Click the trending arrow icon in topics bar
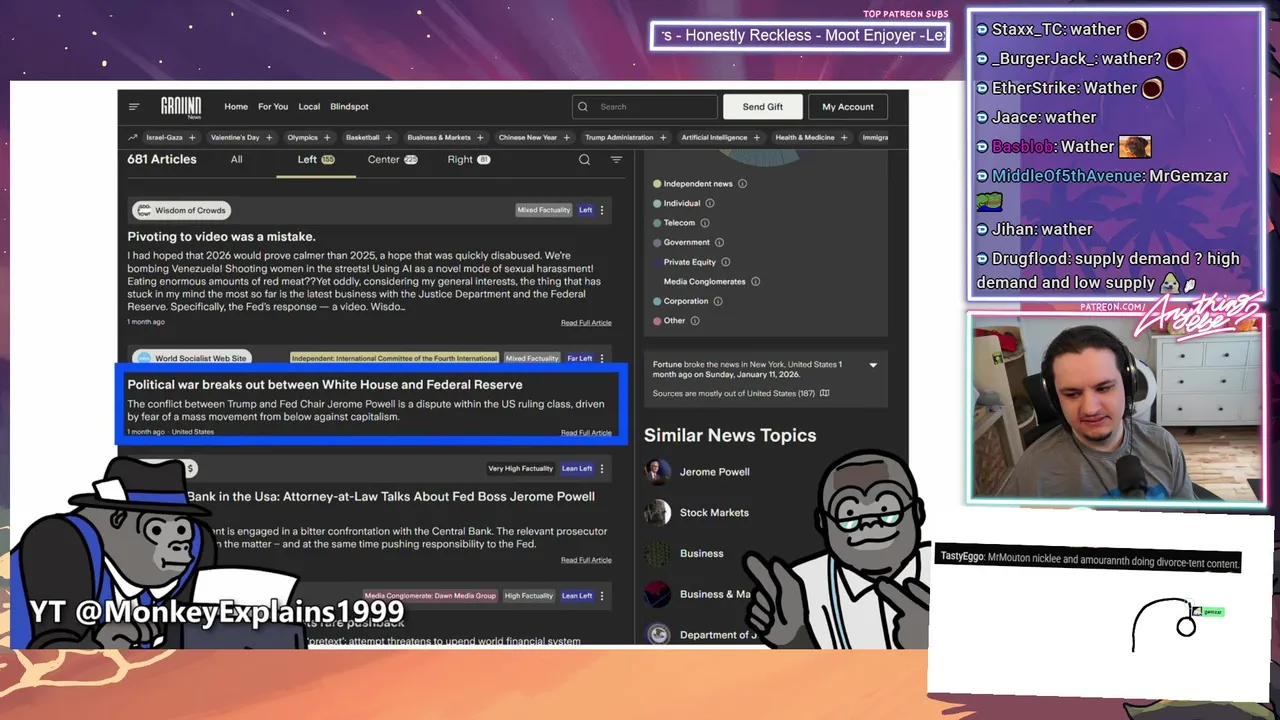Image resolution: width=1280 pixels, height=720 pixels. [x=133, y=137]
